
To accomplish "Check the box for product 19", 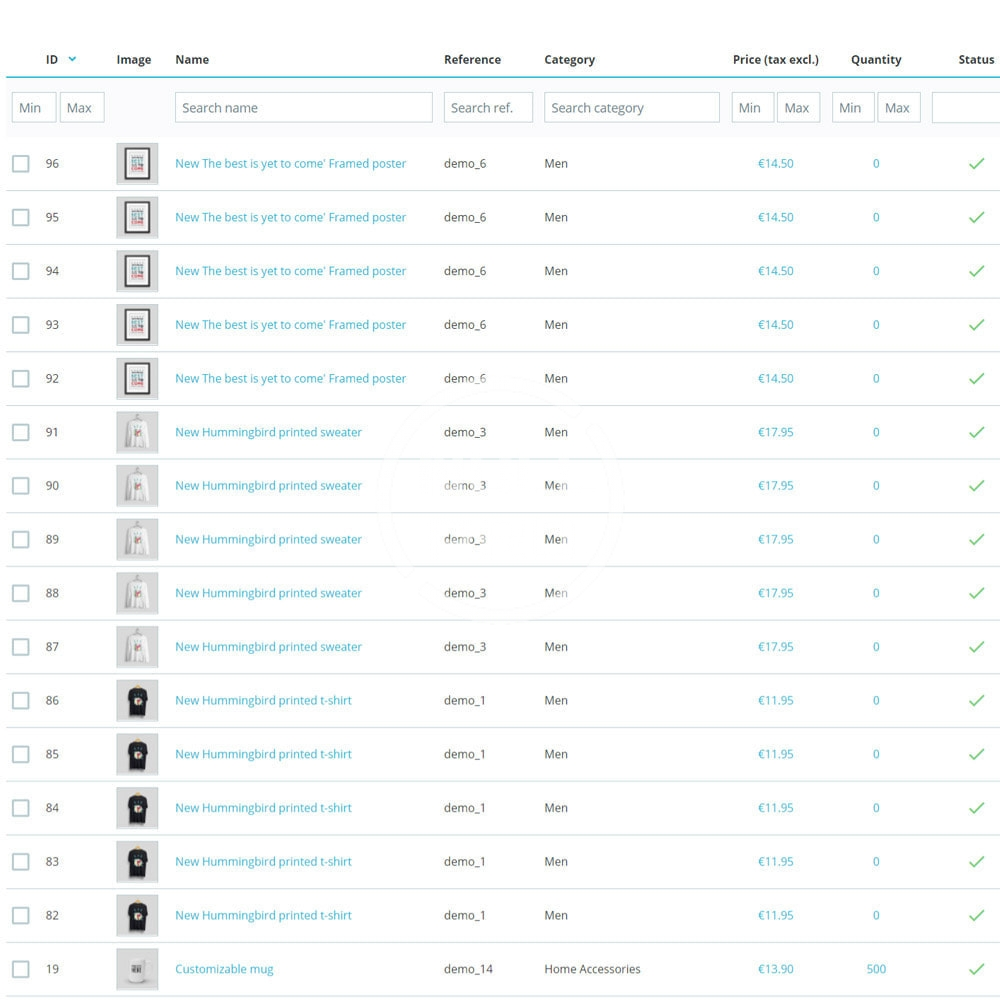I will (x=21, y=969).
